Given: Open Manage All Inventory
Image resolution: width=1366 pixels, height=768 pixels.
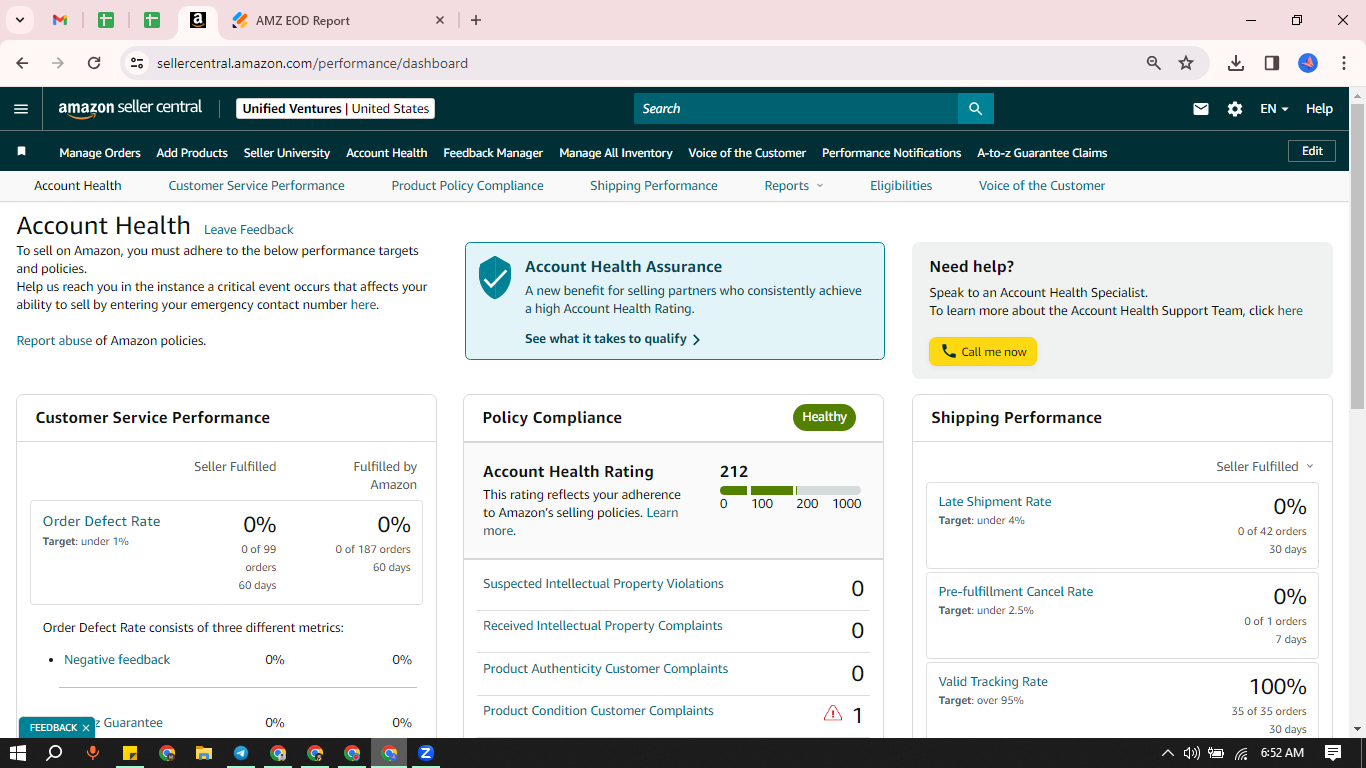Looking at the screenshot, I should [x=616, y=153].
